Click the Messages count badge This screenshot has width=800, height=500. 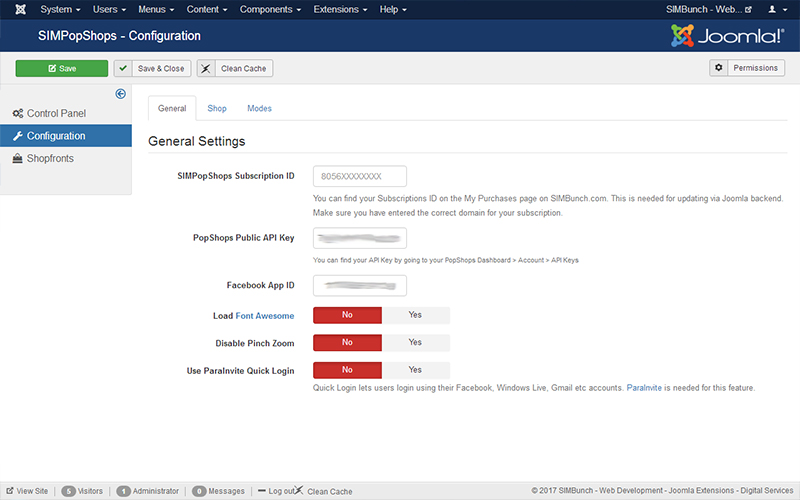[x=199, y=491]
